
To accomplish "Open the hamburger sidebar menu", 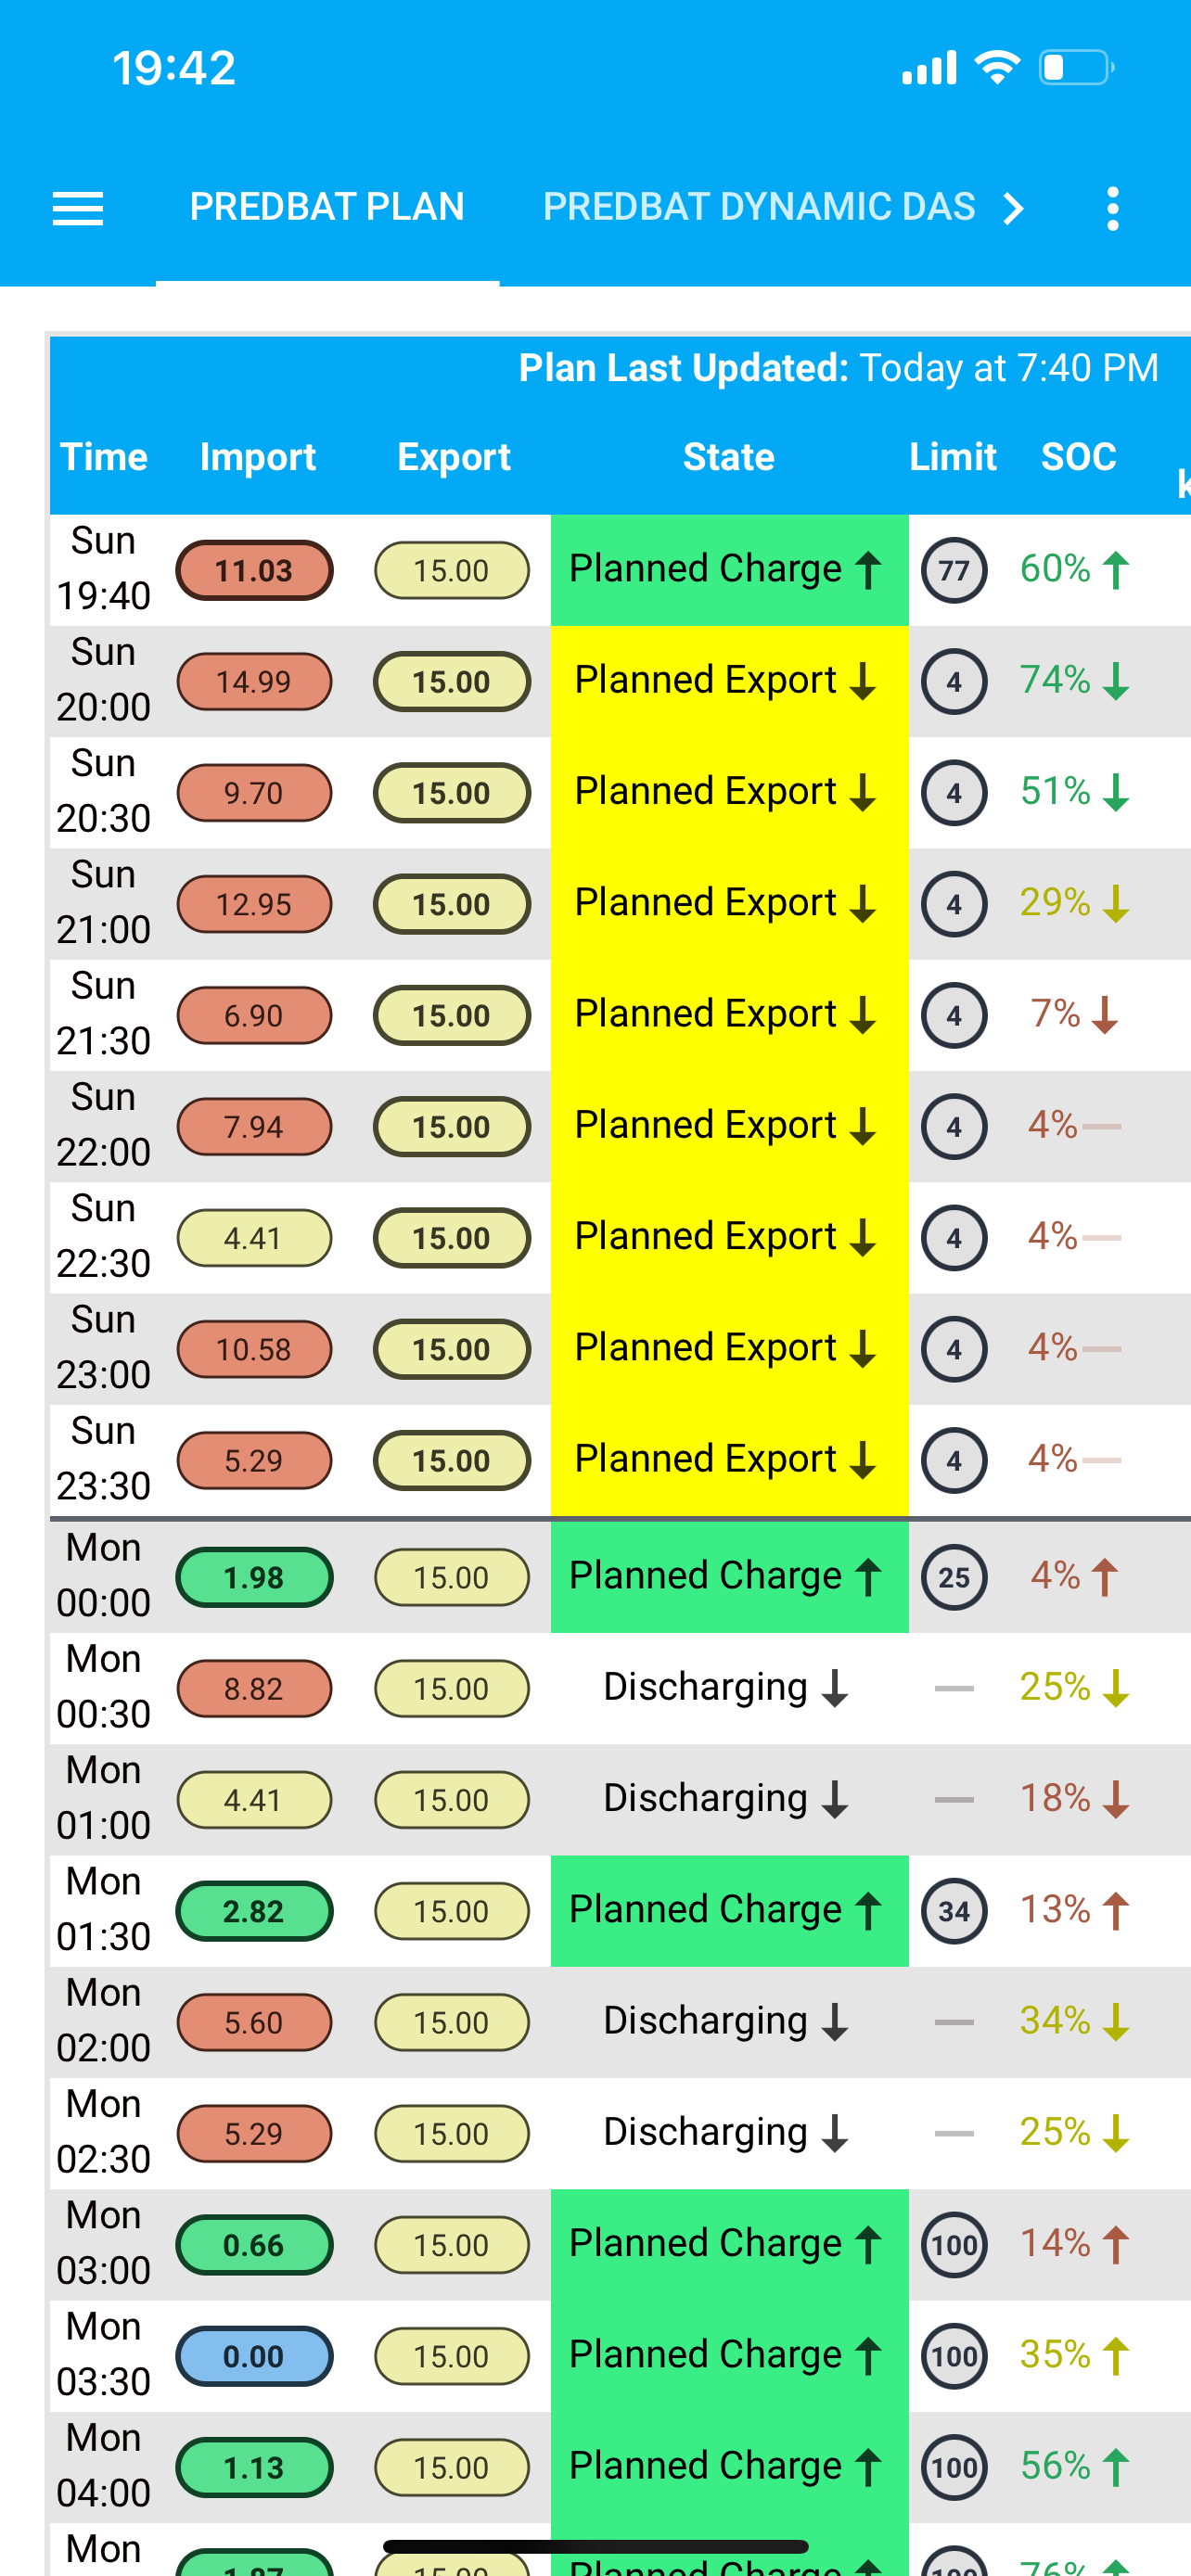I will [x=78, y=208].
